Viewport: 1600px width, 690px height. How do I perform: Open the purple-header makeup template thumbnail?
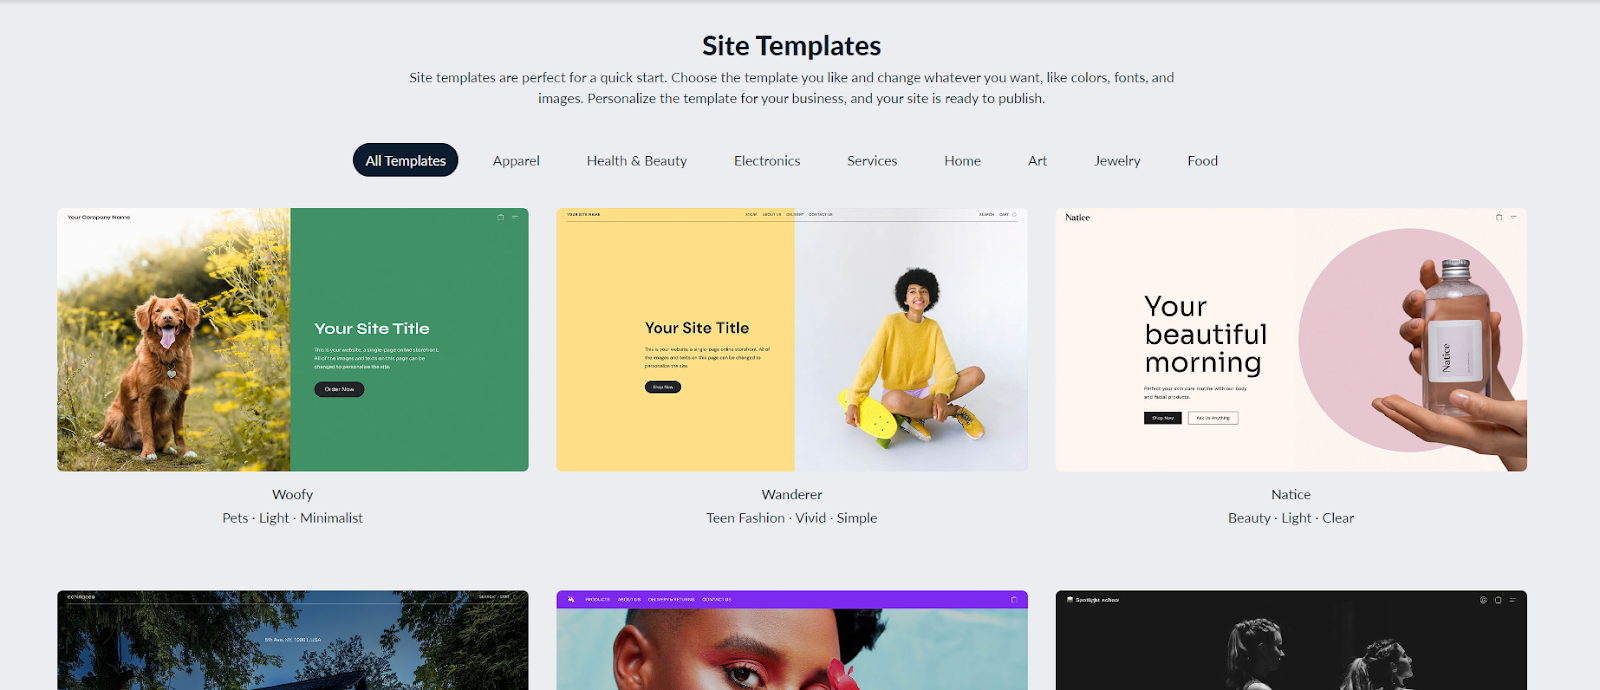pos(792,640)
